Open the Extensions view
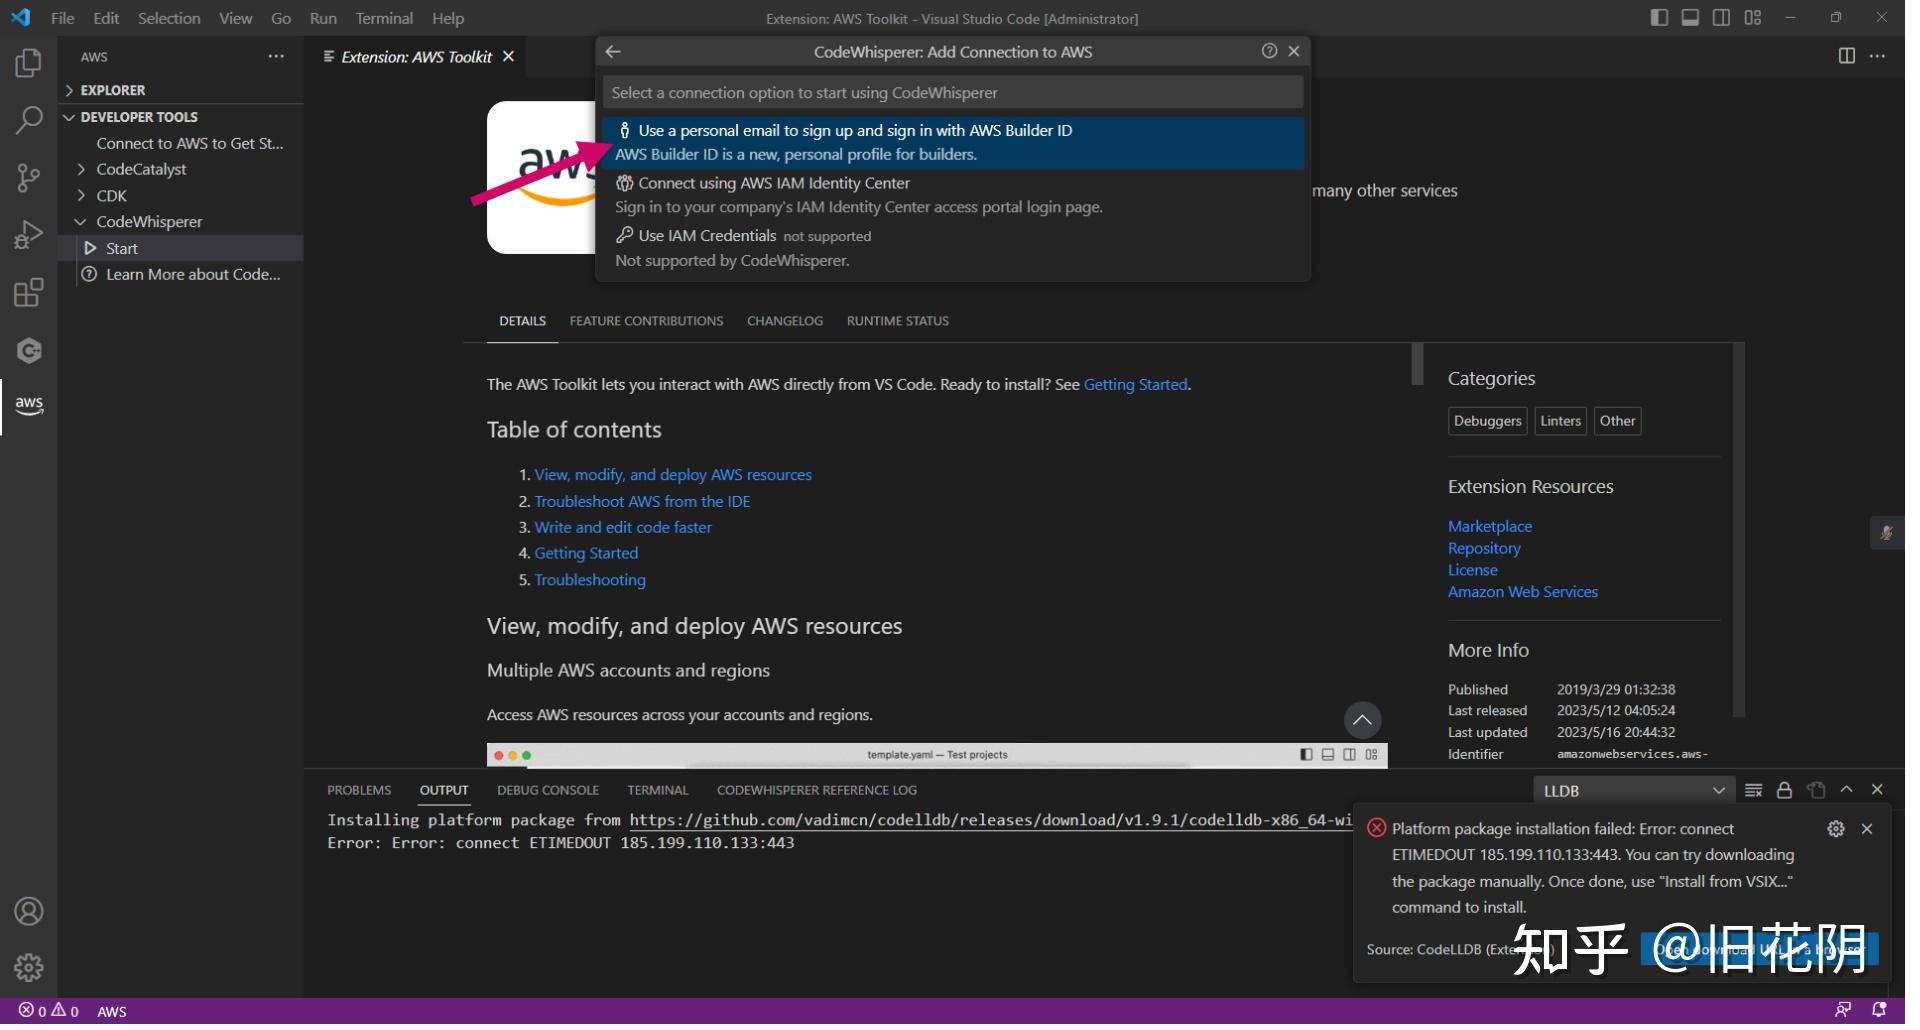 coord(28,292)
